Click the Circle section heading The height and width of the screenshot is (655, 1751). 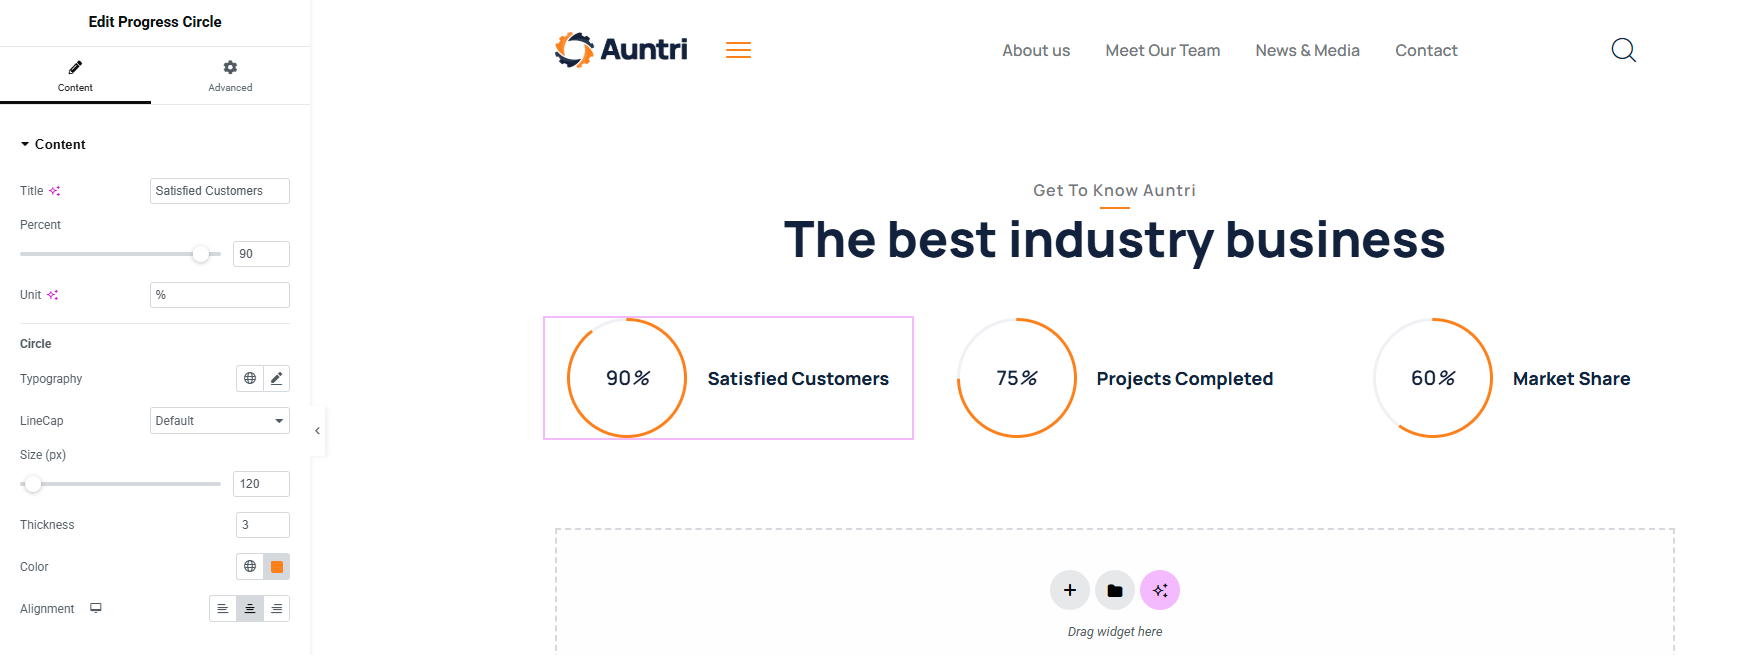(36, 344)
